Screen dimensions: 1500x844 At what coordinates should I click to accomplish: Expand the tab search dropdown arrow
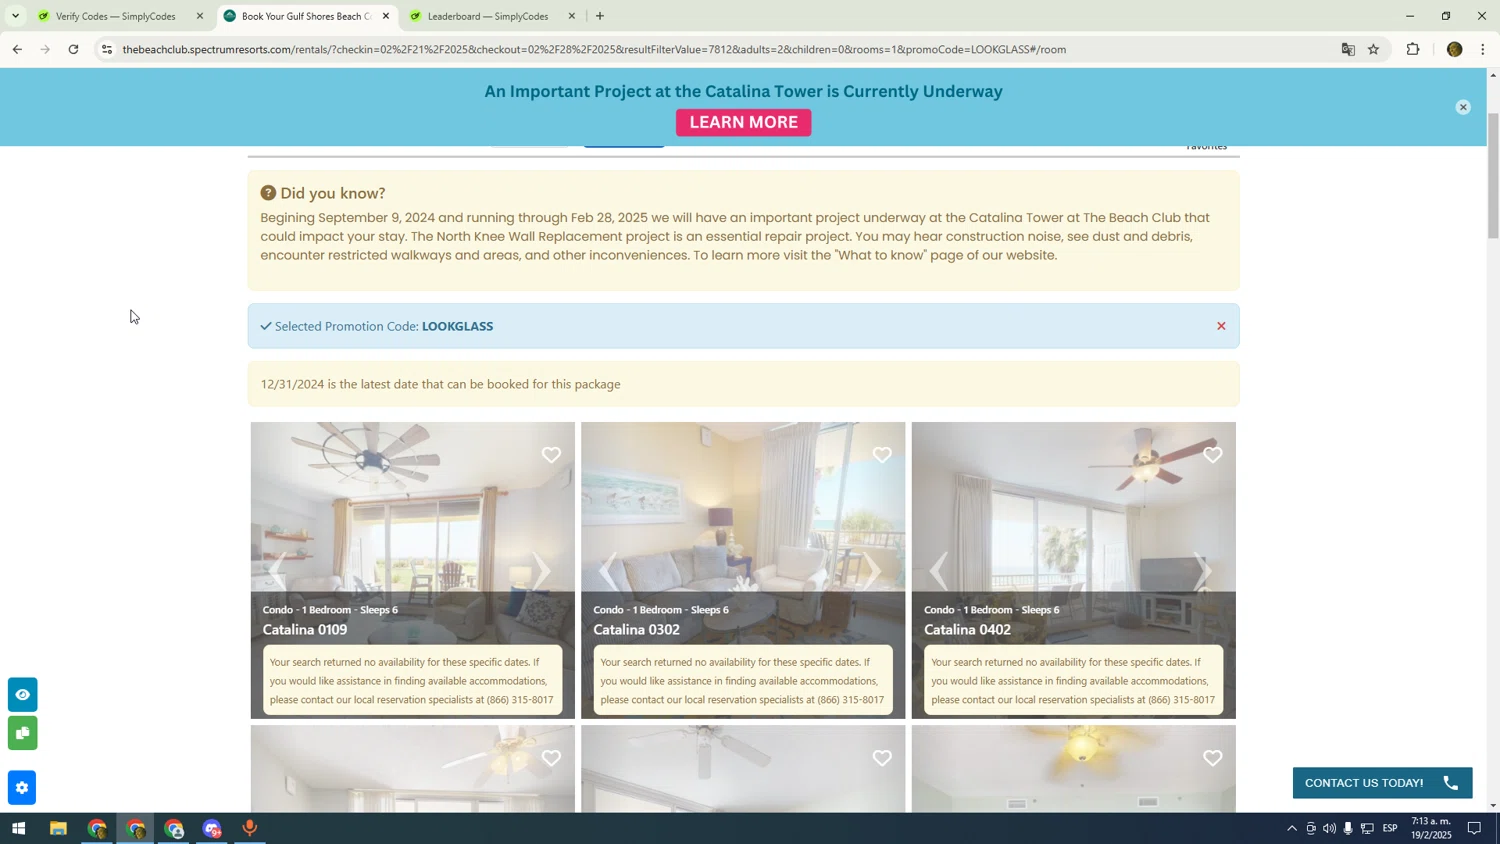click(15, 16)
